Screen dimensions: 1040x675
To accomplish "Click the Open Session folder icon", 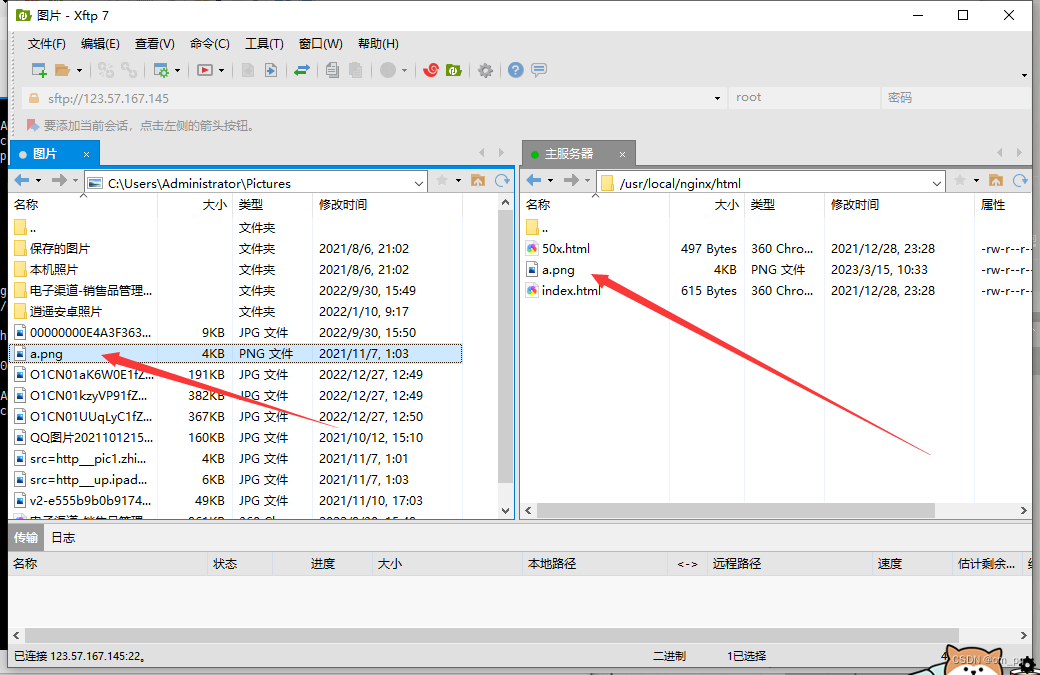I will [x=62, y=70].
